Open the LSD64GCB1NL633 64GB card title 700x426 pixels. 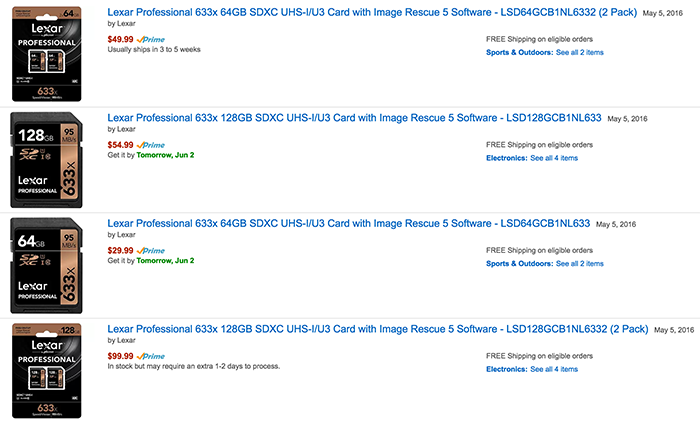(349, 223)
